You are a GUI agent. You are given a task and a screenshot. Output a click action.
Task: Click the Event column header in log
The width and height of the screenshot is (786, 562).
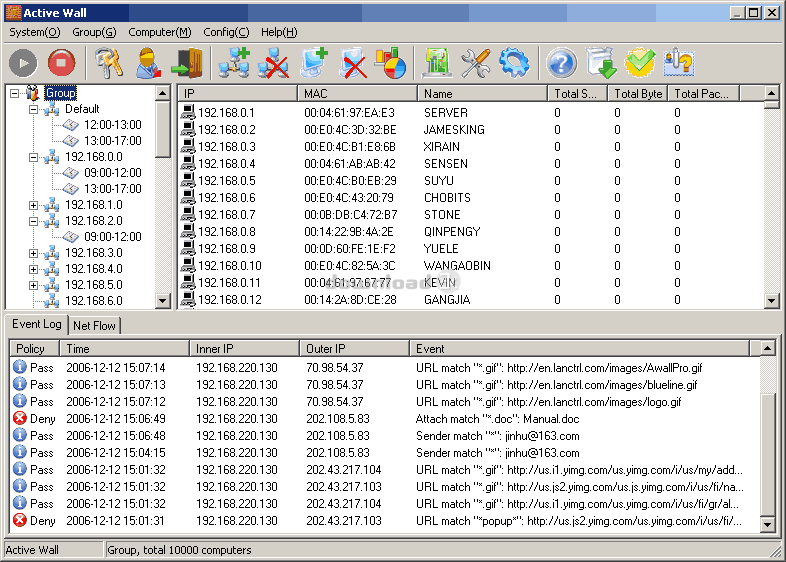point(580,348)
